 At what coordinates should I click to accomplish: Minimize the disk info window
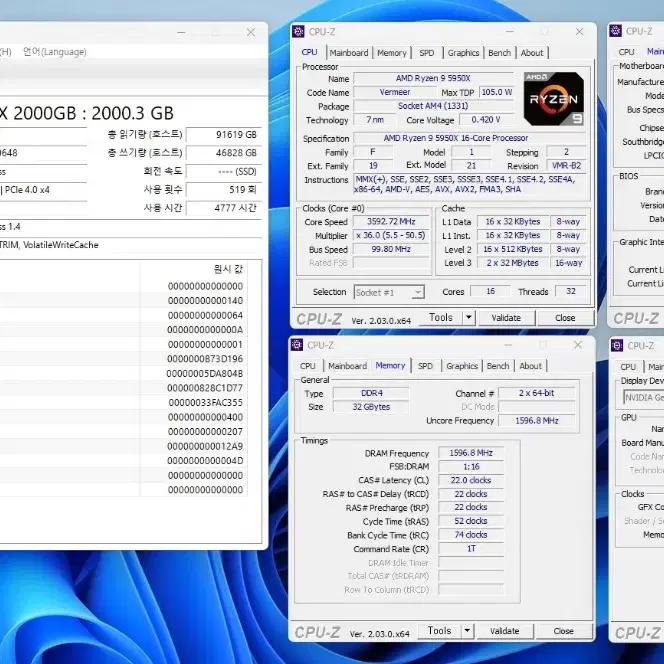click(x=181, y=32)
